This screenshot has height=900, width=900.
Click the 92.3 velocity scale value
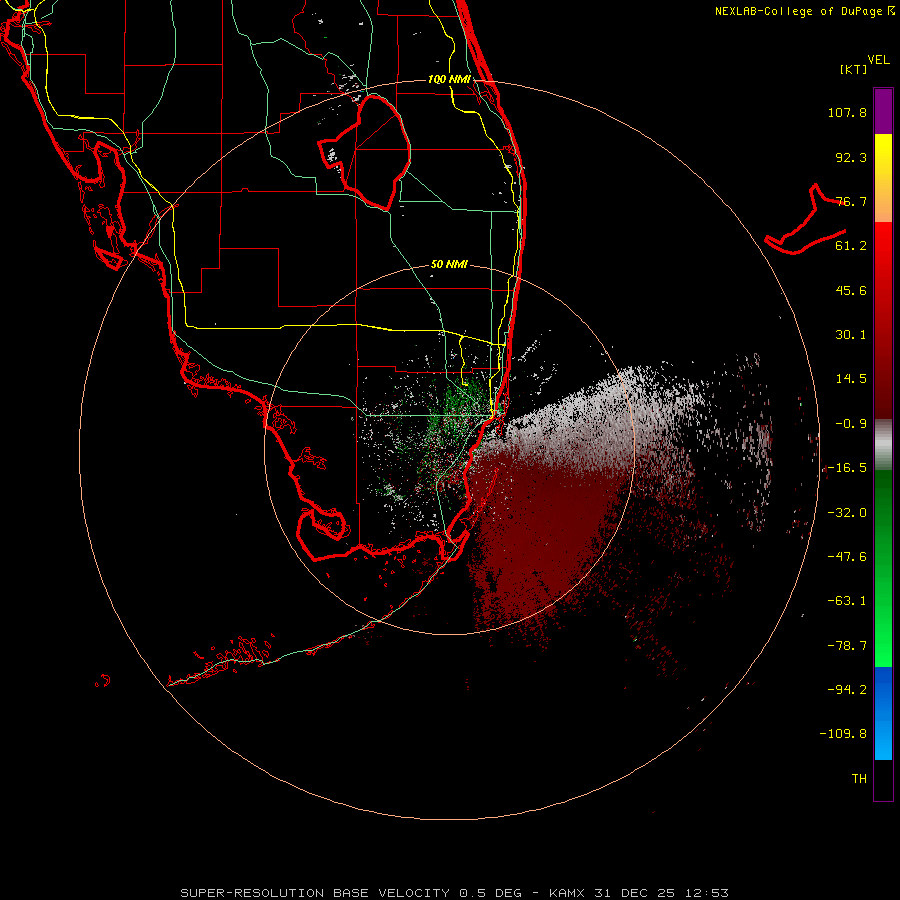click(x=851, y=157)
